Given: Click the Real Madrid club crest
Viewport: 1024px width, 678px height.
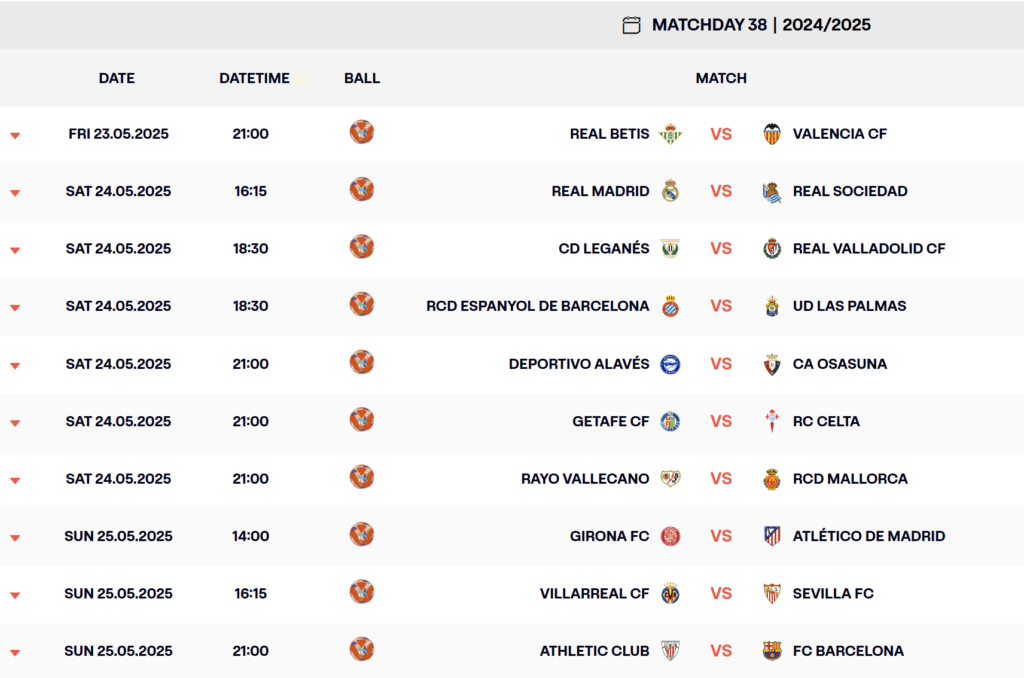Looking at the screenshot, I should coord(670,191).
